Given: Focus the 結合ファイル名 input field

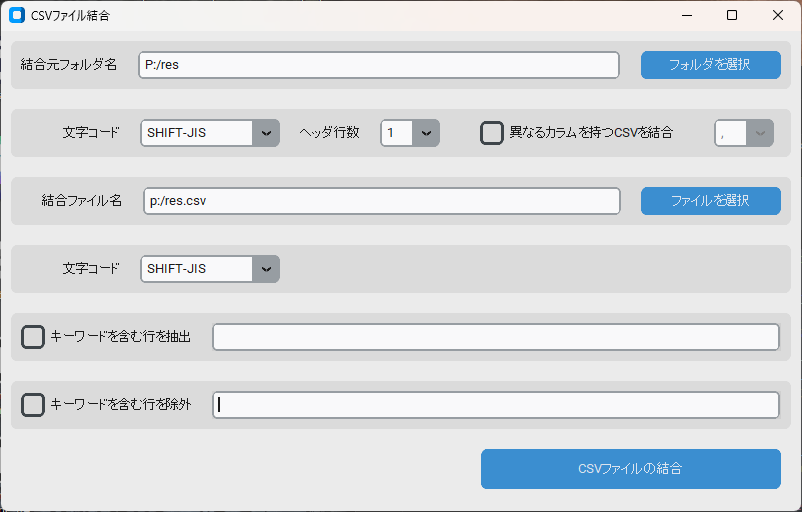Looking at the screenshot, I should click(x=382, y=201).
